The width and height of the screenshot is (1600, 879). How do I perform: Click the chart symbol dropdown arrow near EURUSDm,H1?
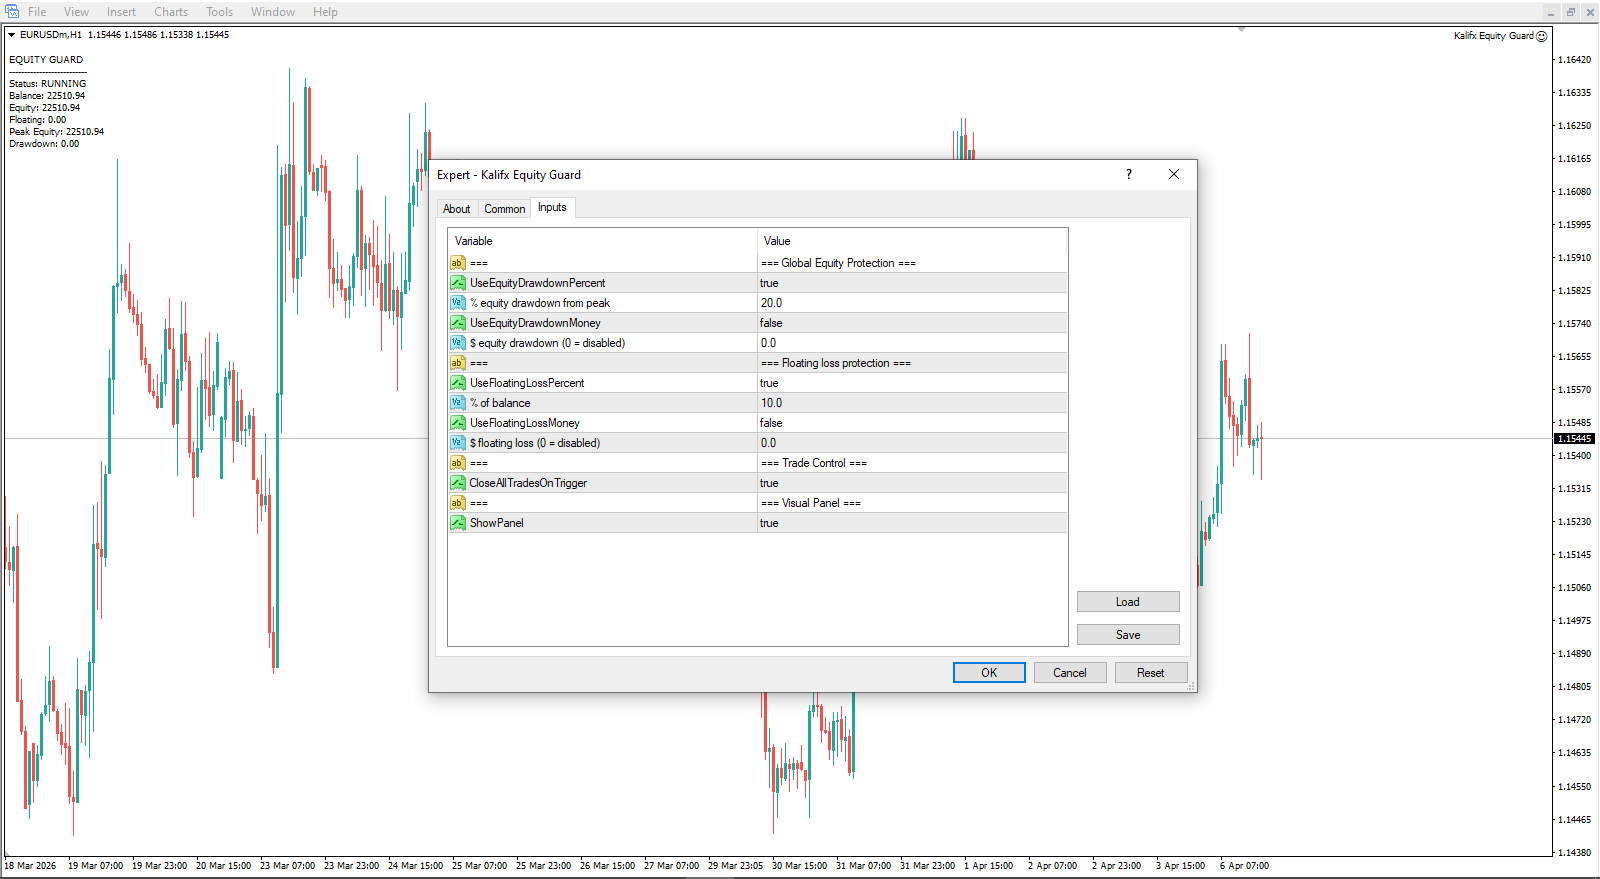(x=11, y=35)
